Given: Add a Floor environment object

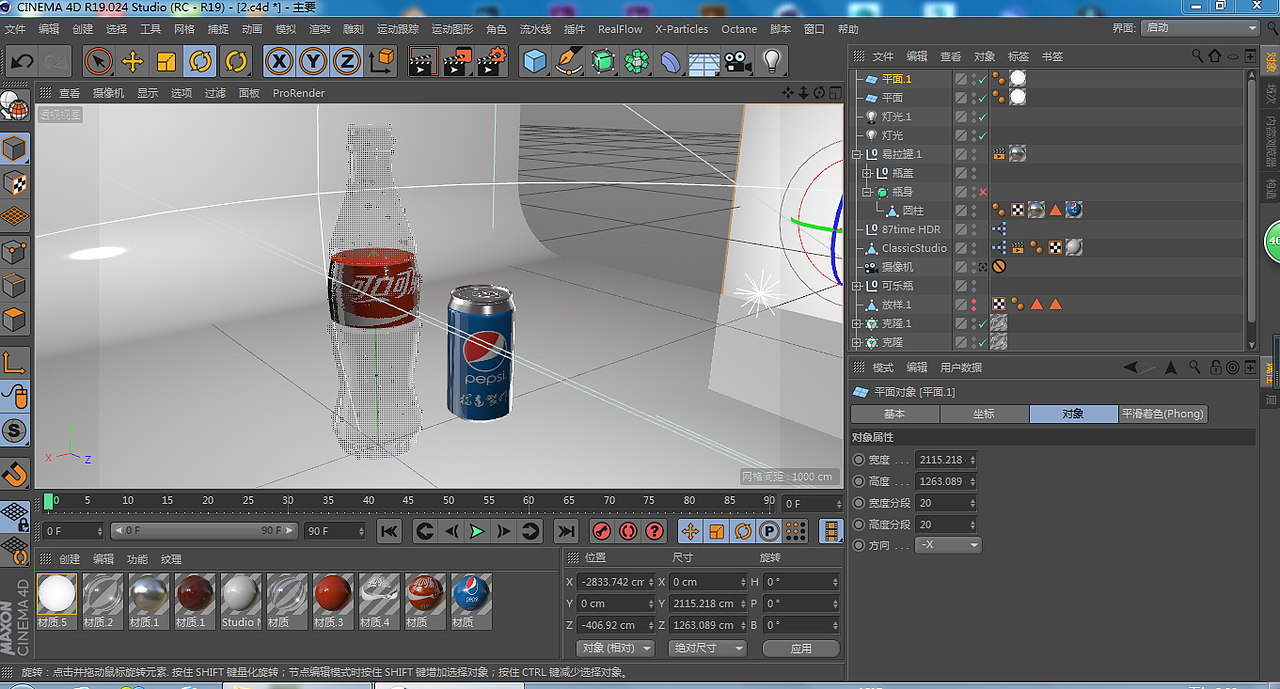Looking at the screenshot, I should [704, 61].
